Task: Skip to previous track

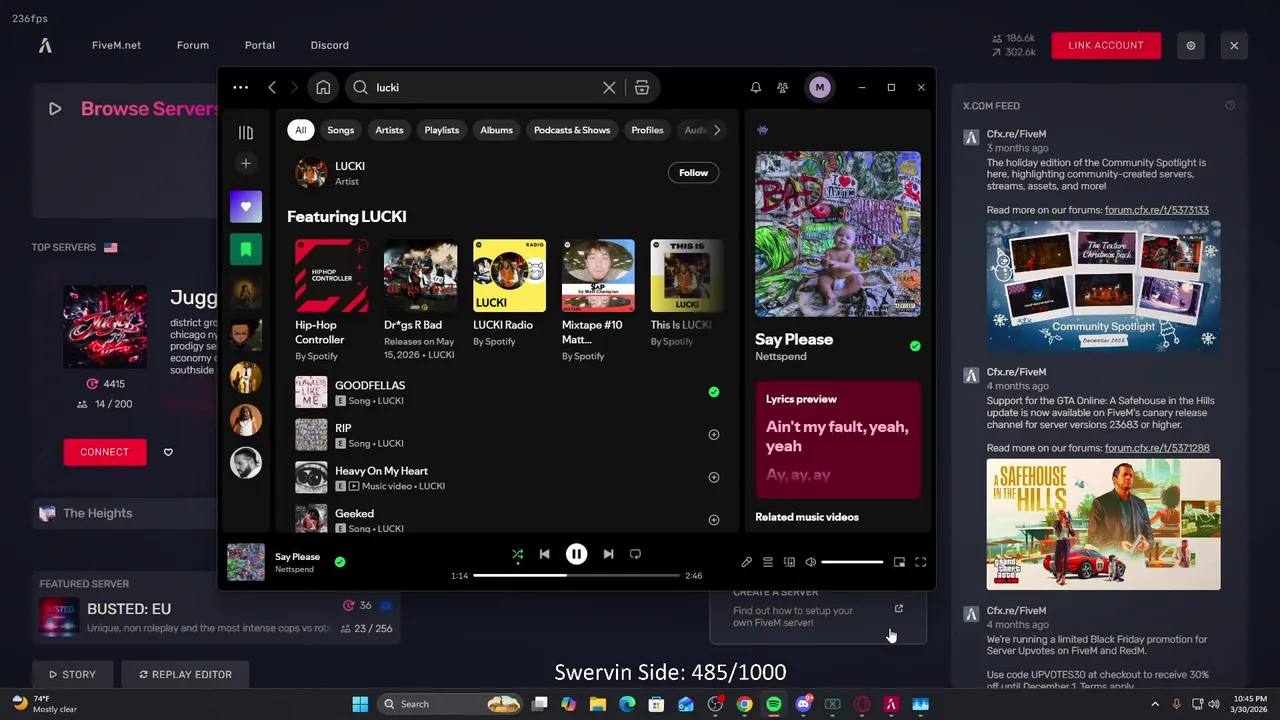Action: tap(544, 554)
